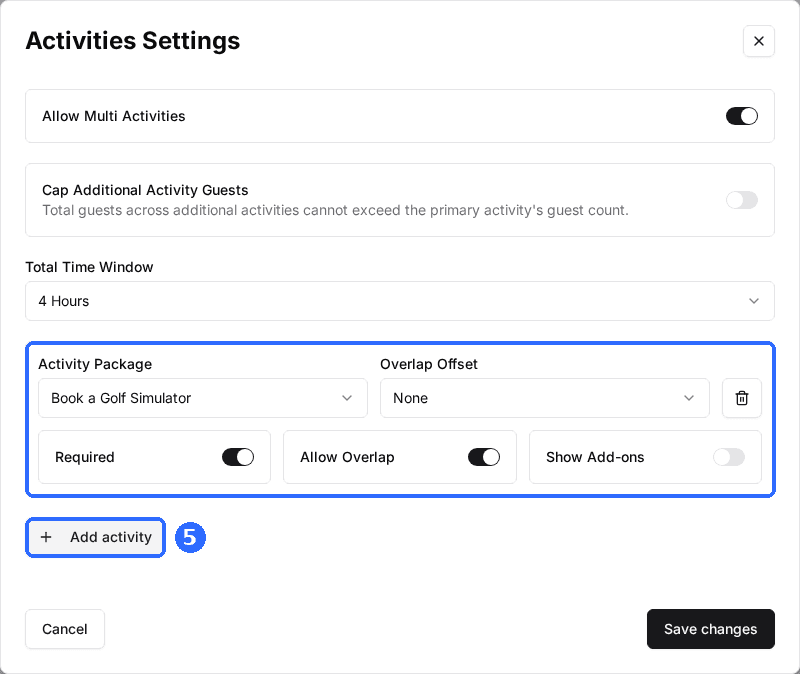Click the Cancel button

tap(65, 629)
